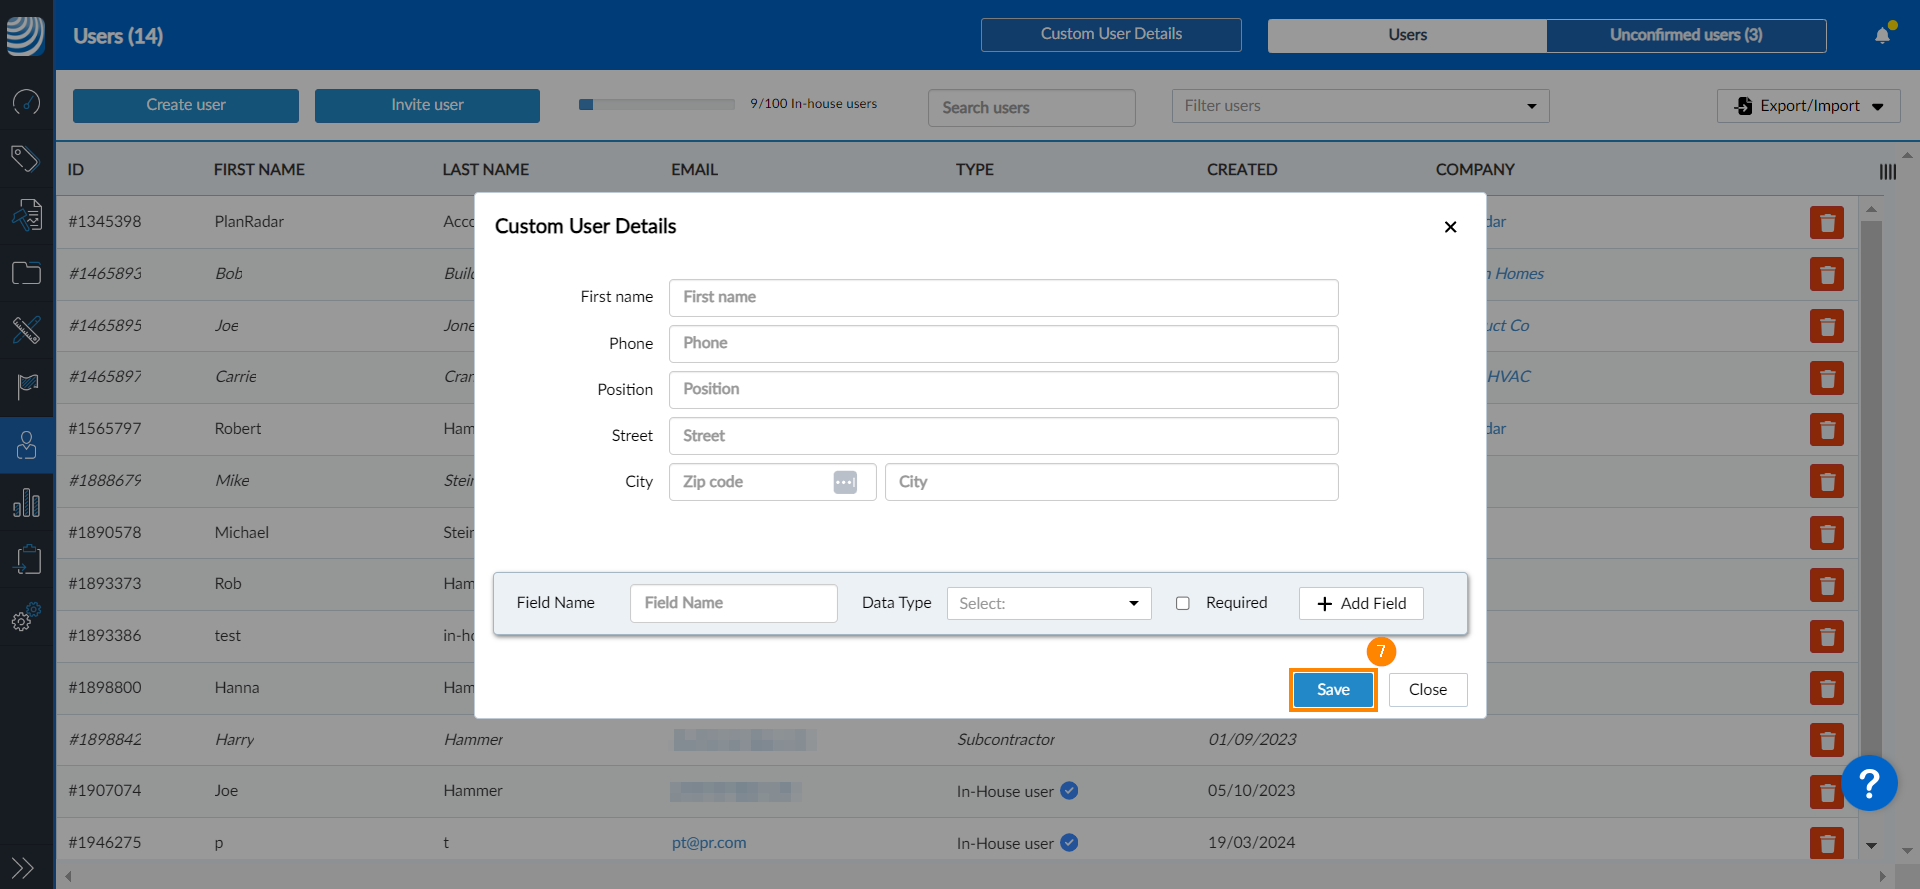
Task: Click the in-house users progress bar
Action: point(657,104)
